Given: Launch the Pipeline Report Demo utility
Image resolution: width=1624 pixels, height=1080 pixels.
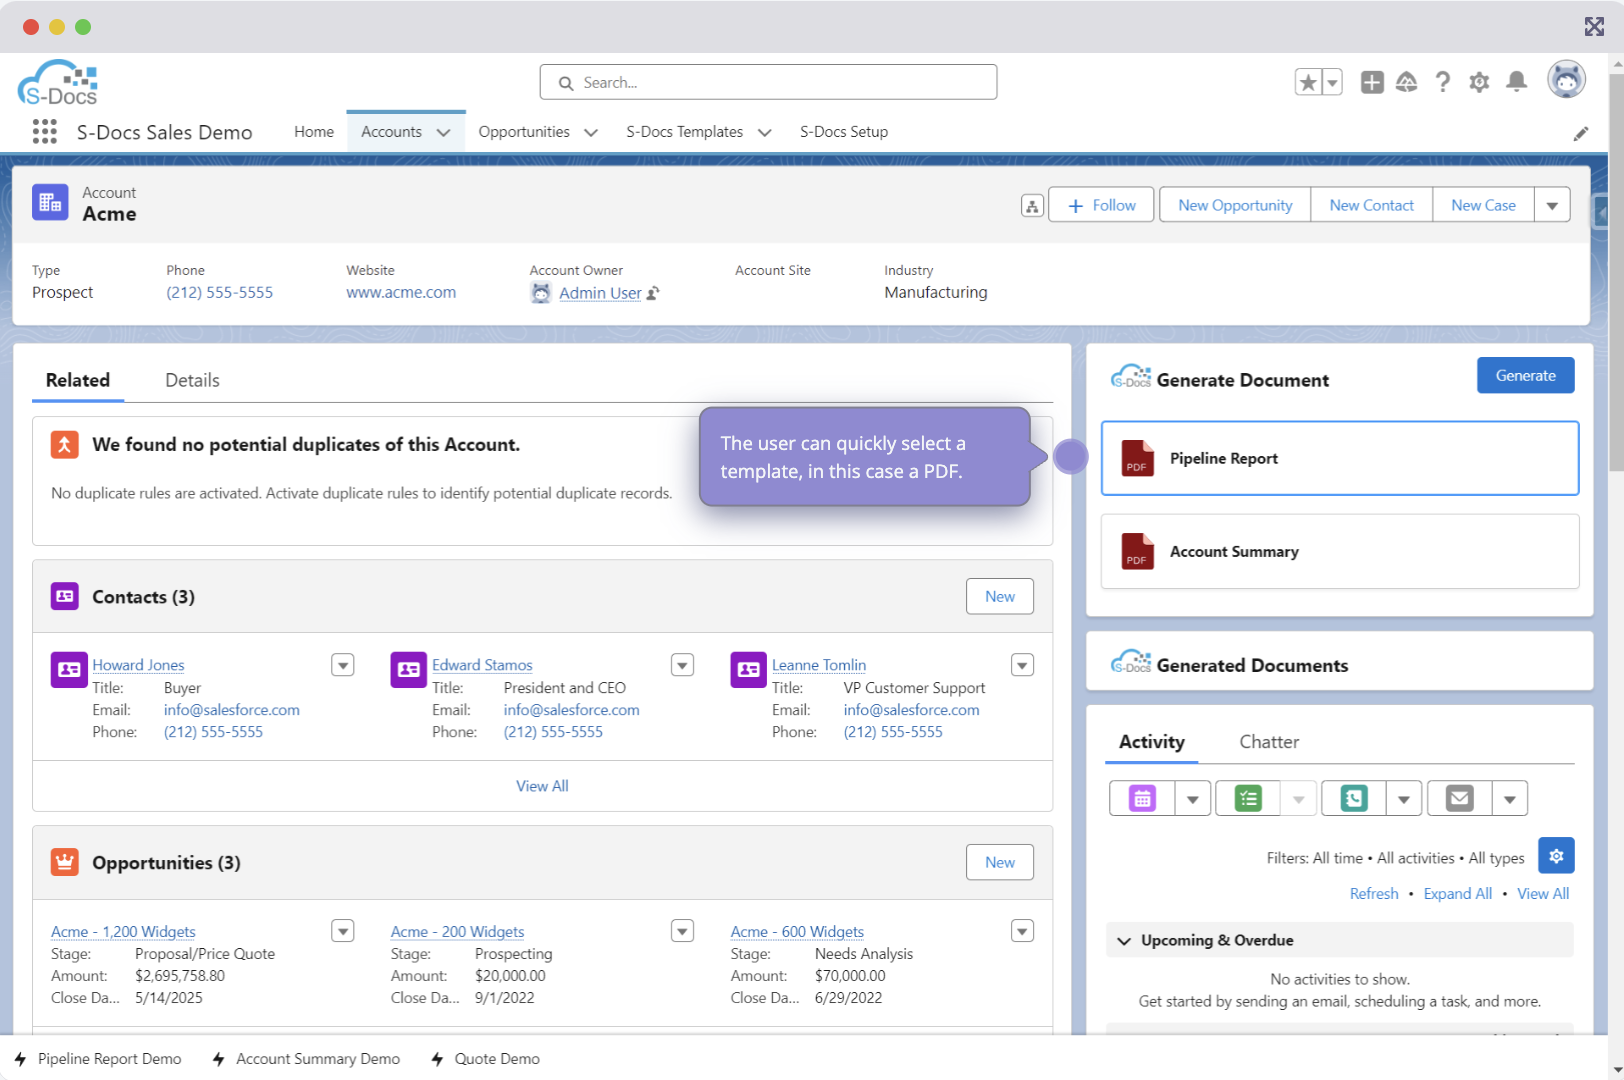Looking at the screenshot, I should (x=98, y=1059).
